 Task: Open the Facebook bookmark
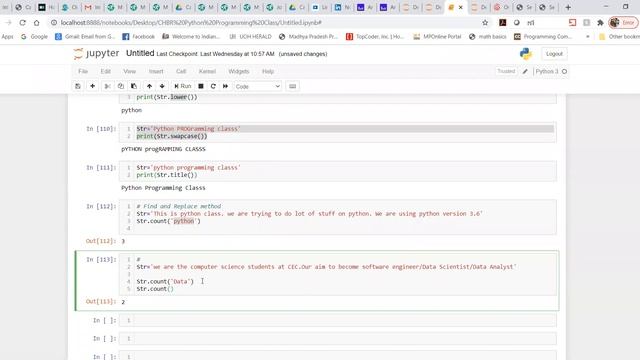pos(139,37)
